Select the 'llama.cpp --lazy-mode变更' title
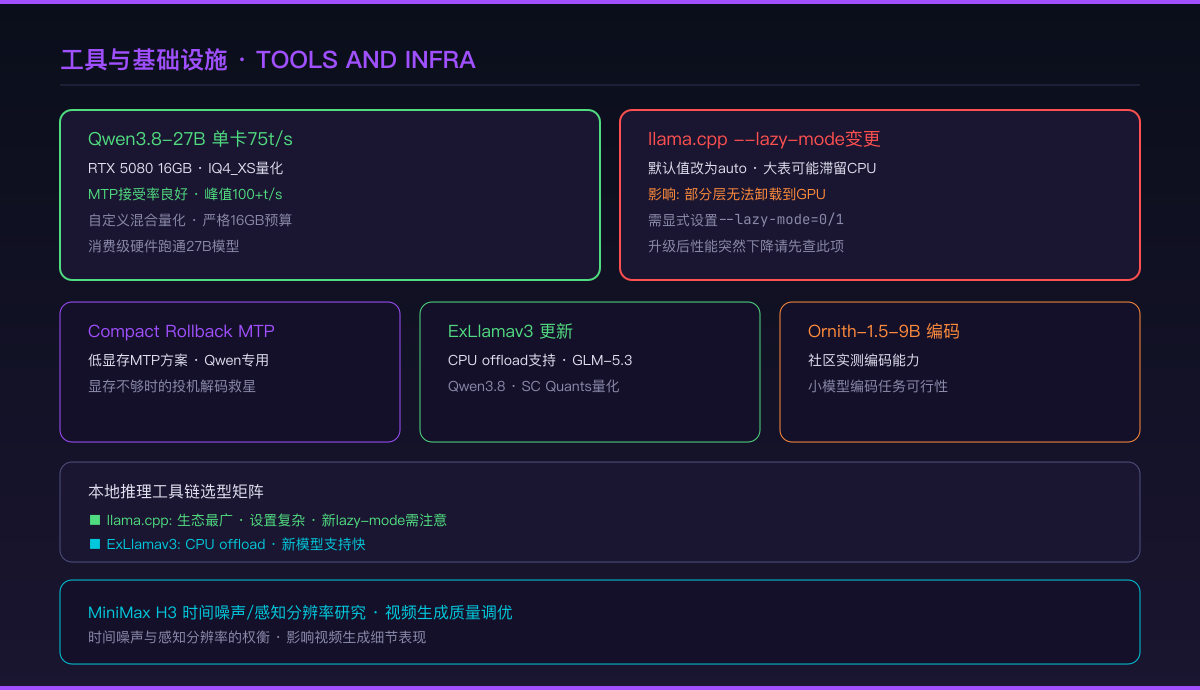Image resolution: width=1200 pixels, height=690 pixels. [x=764, y=139]
